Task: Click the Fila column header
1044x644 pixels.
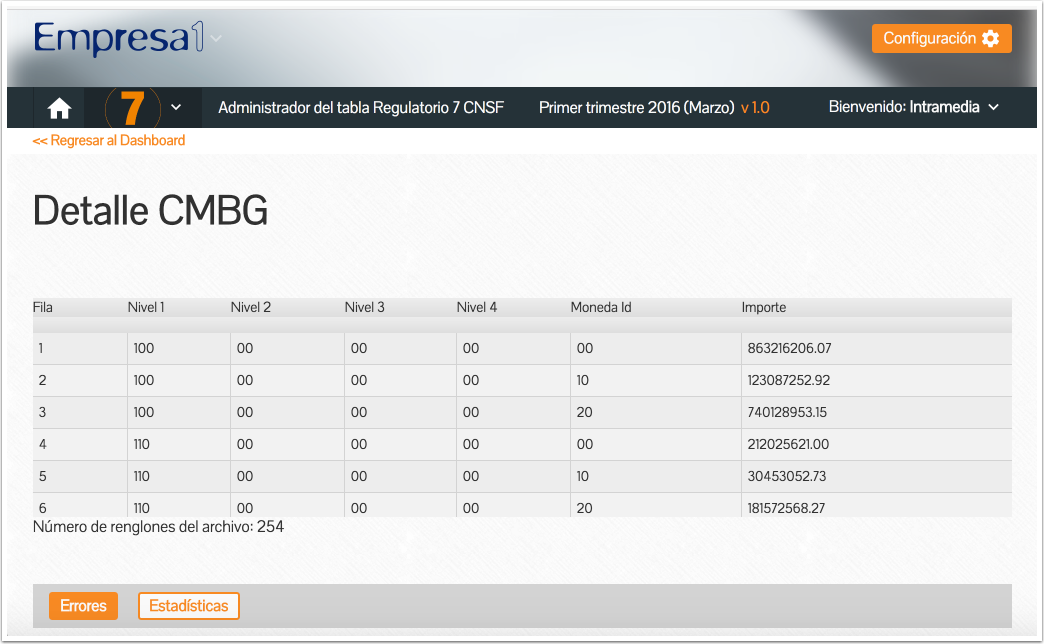Action: tap(43, 308)
